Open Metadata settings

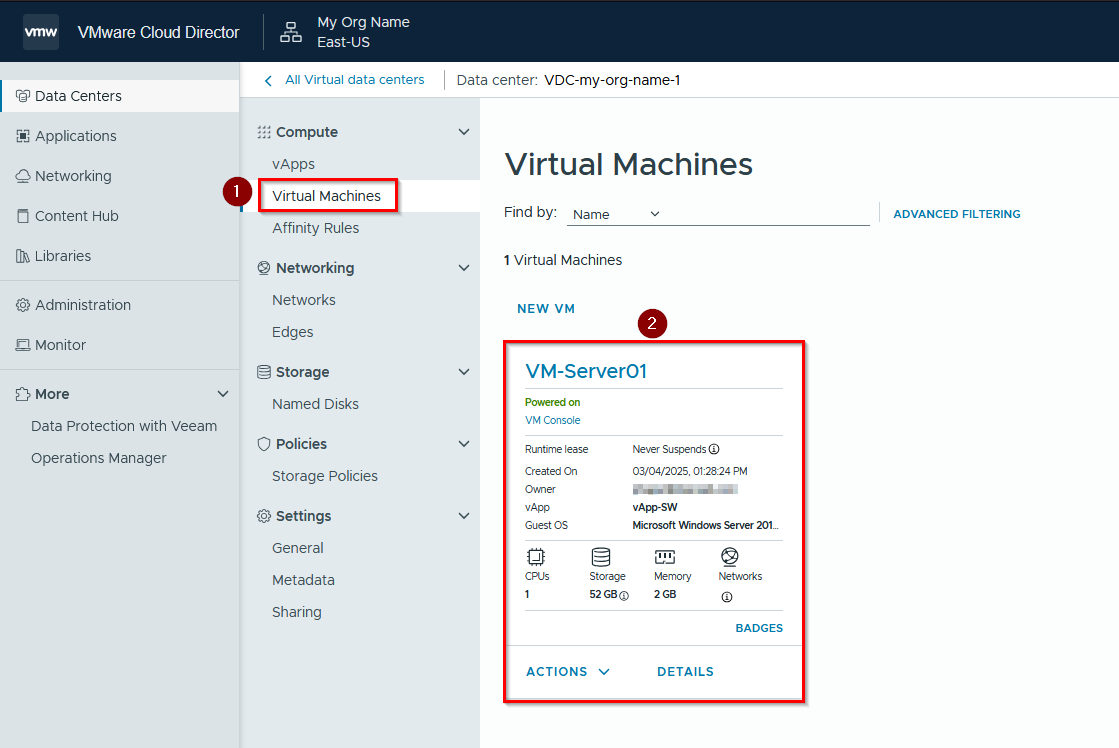[303, 580]
